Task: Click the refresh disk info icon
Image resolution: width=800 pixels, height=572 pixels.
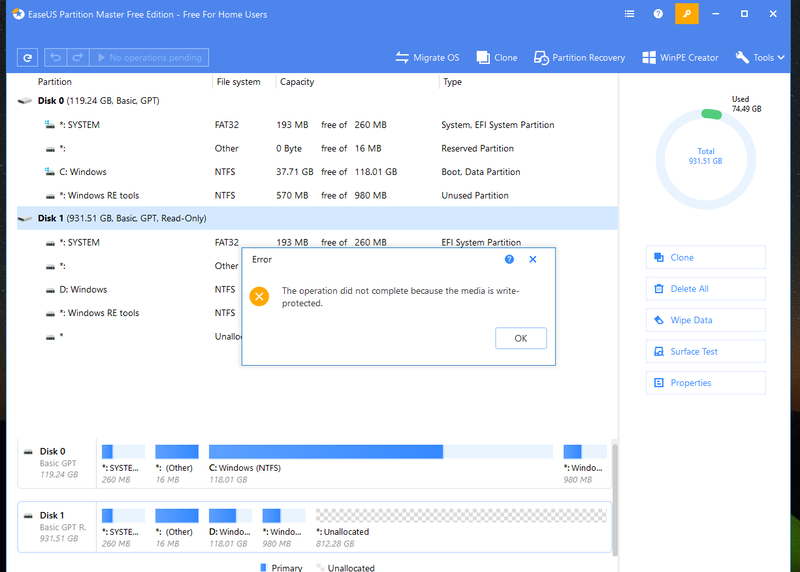Action: point(28,58)
